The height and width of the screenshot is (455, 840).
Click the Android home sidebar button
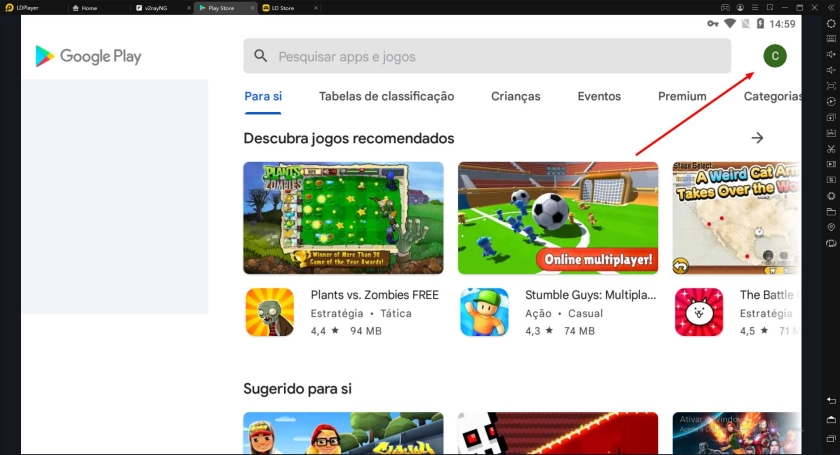[831, 420]
